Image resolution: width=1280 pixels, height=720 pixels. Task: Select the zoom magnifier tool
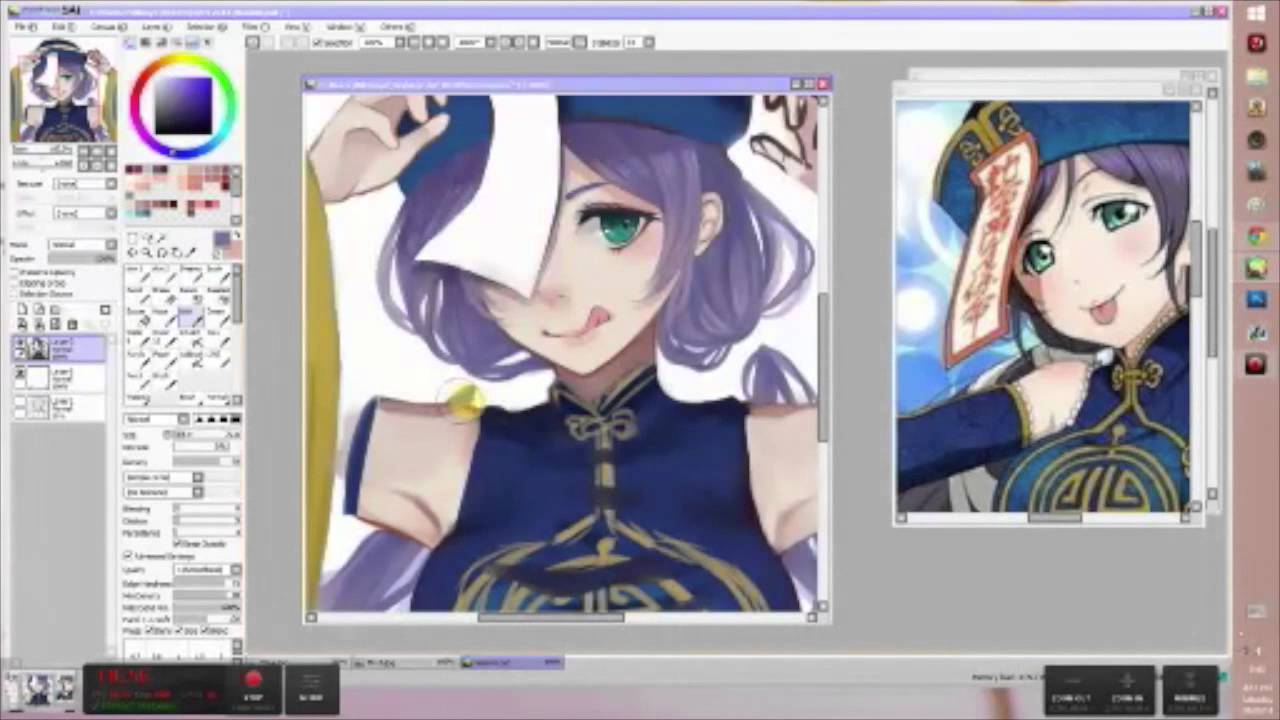pos(146,252)
